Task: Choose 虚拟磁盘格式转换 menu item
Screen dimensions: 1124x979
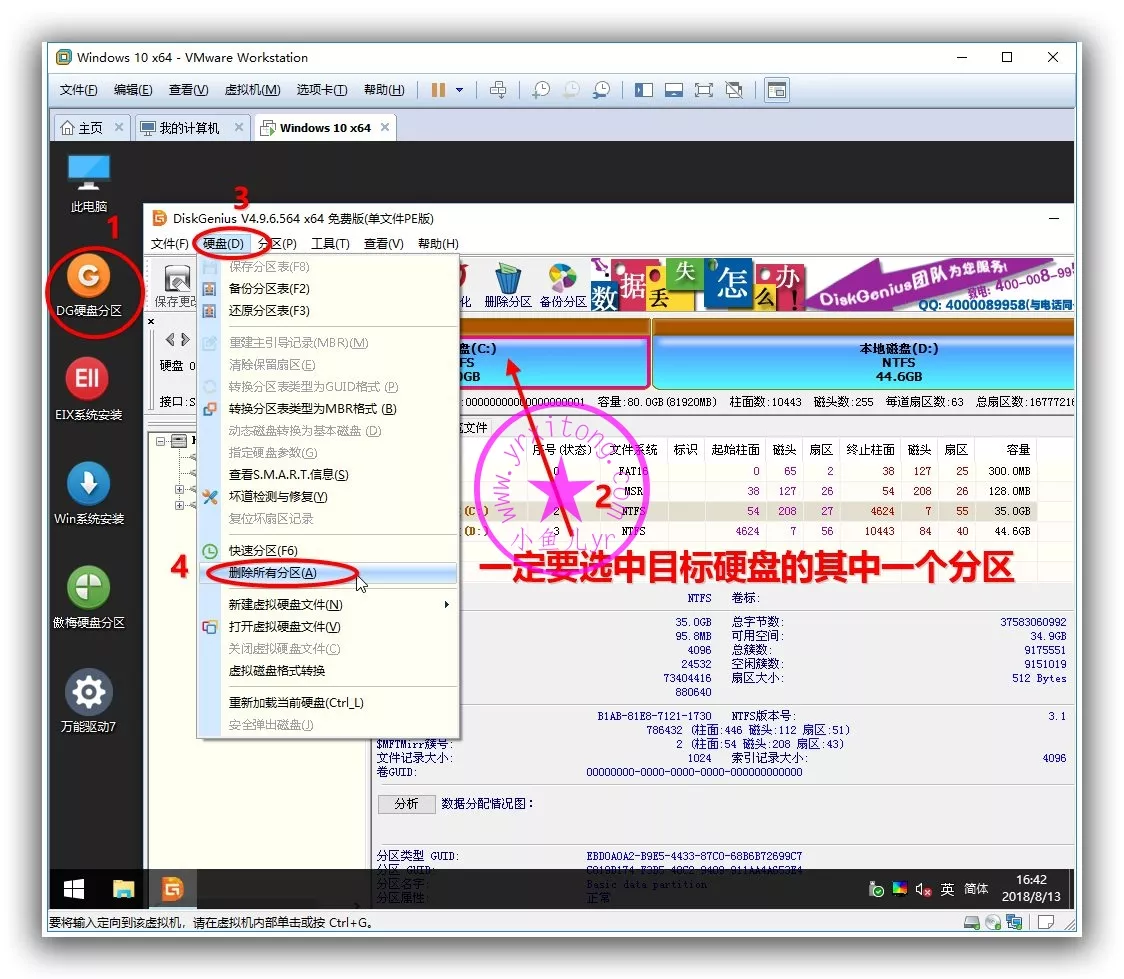Action: point(328,671)
